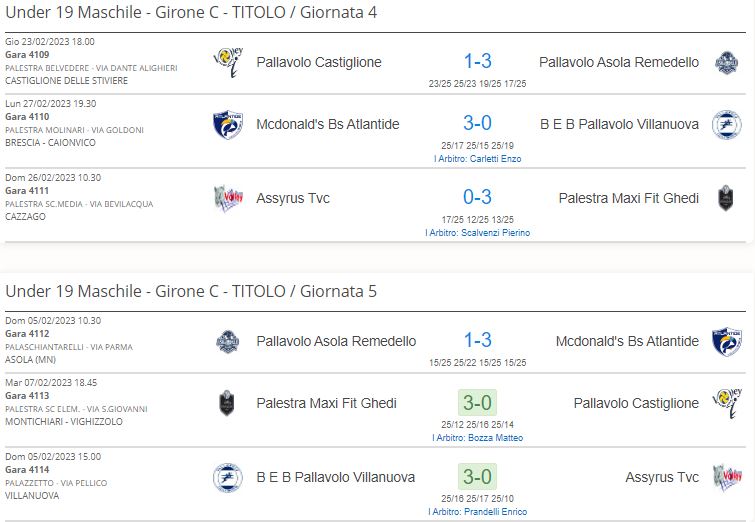
Task: Open the 0-3 score of Assyrus Tvc match
Action: [478, 197]
